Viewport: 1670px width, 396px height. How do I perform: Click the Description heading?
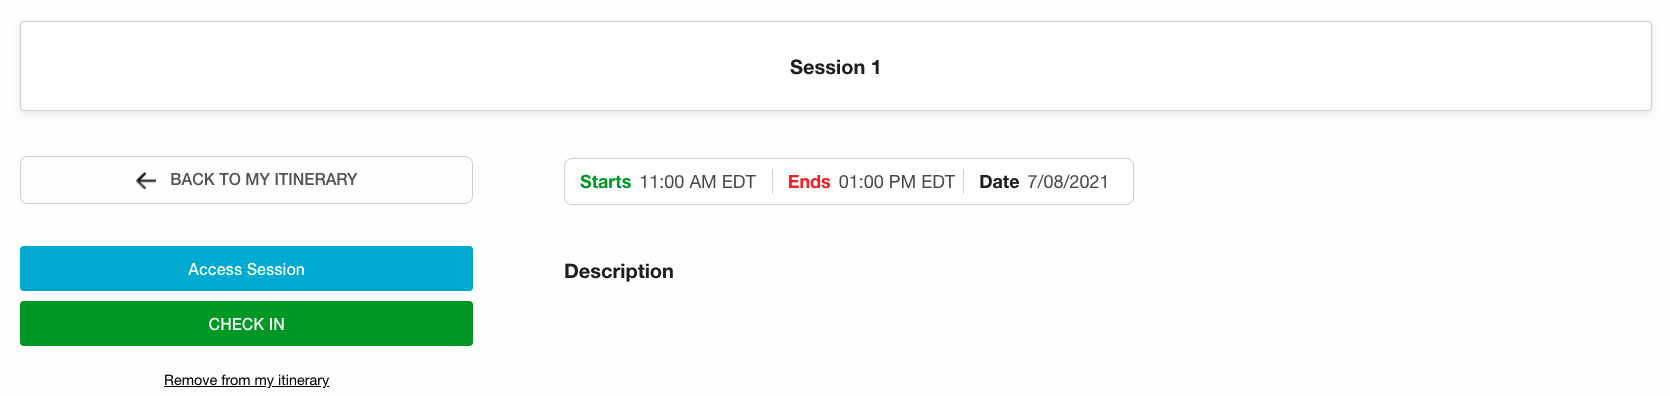[x=619, y=271]
